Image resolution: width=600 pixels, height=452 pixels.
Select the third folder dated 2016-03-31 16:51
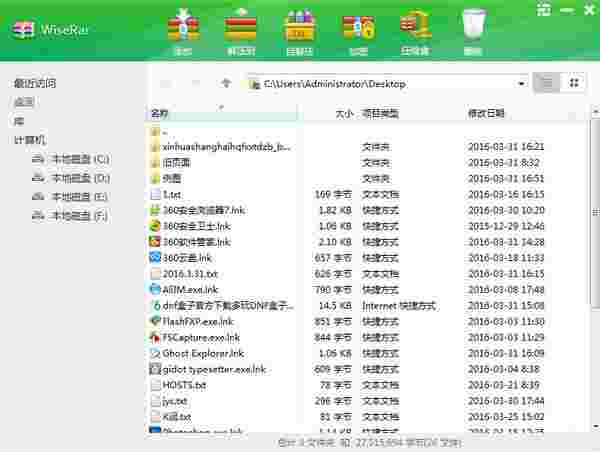[366, 179]
